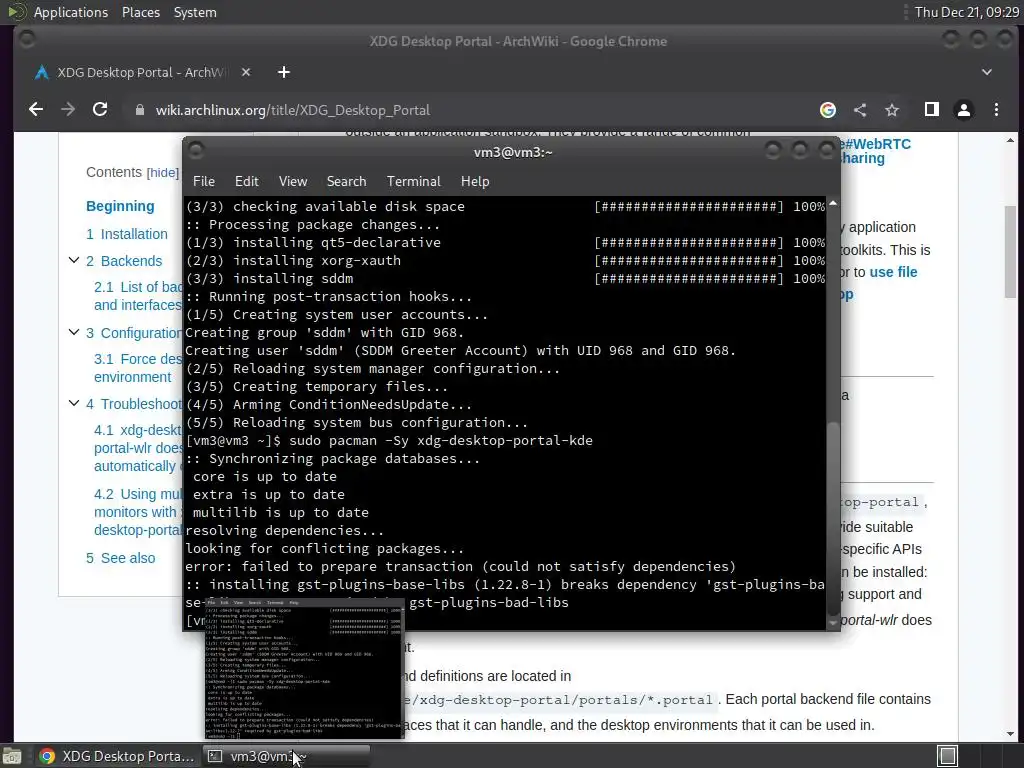Open the 'use file' link in article

click(893, 272)
